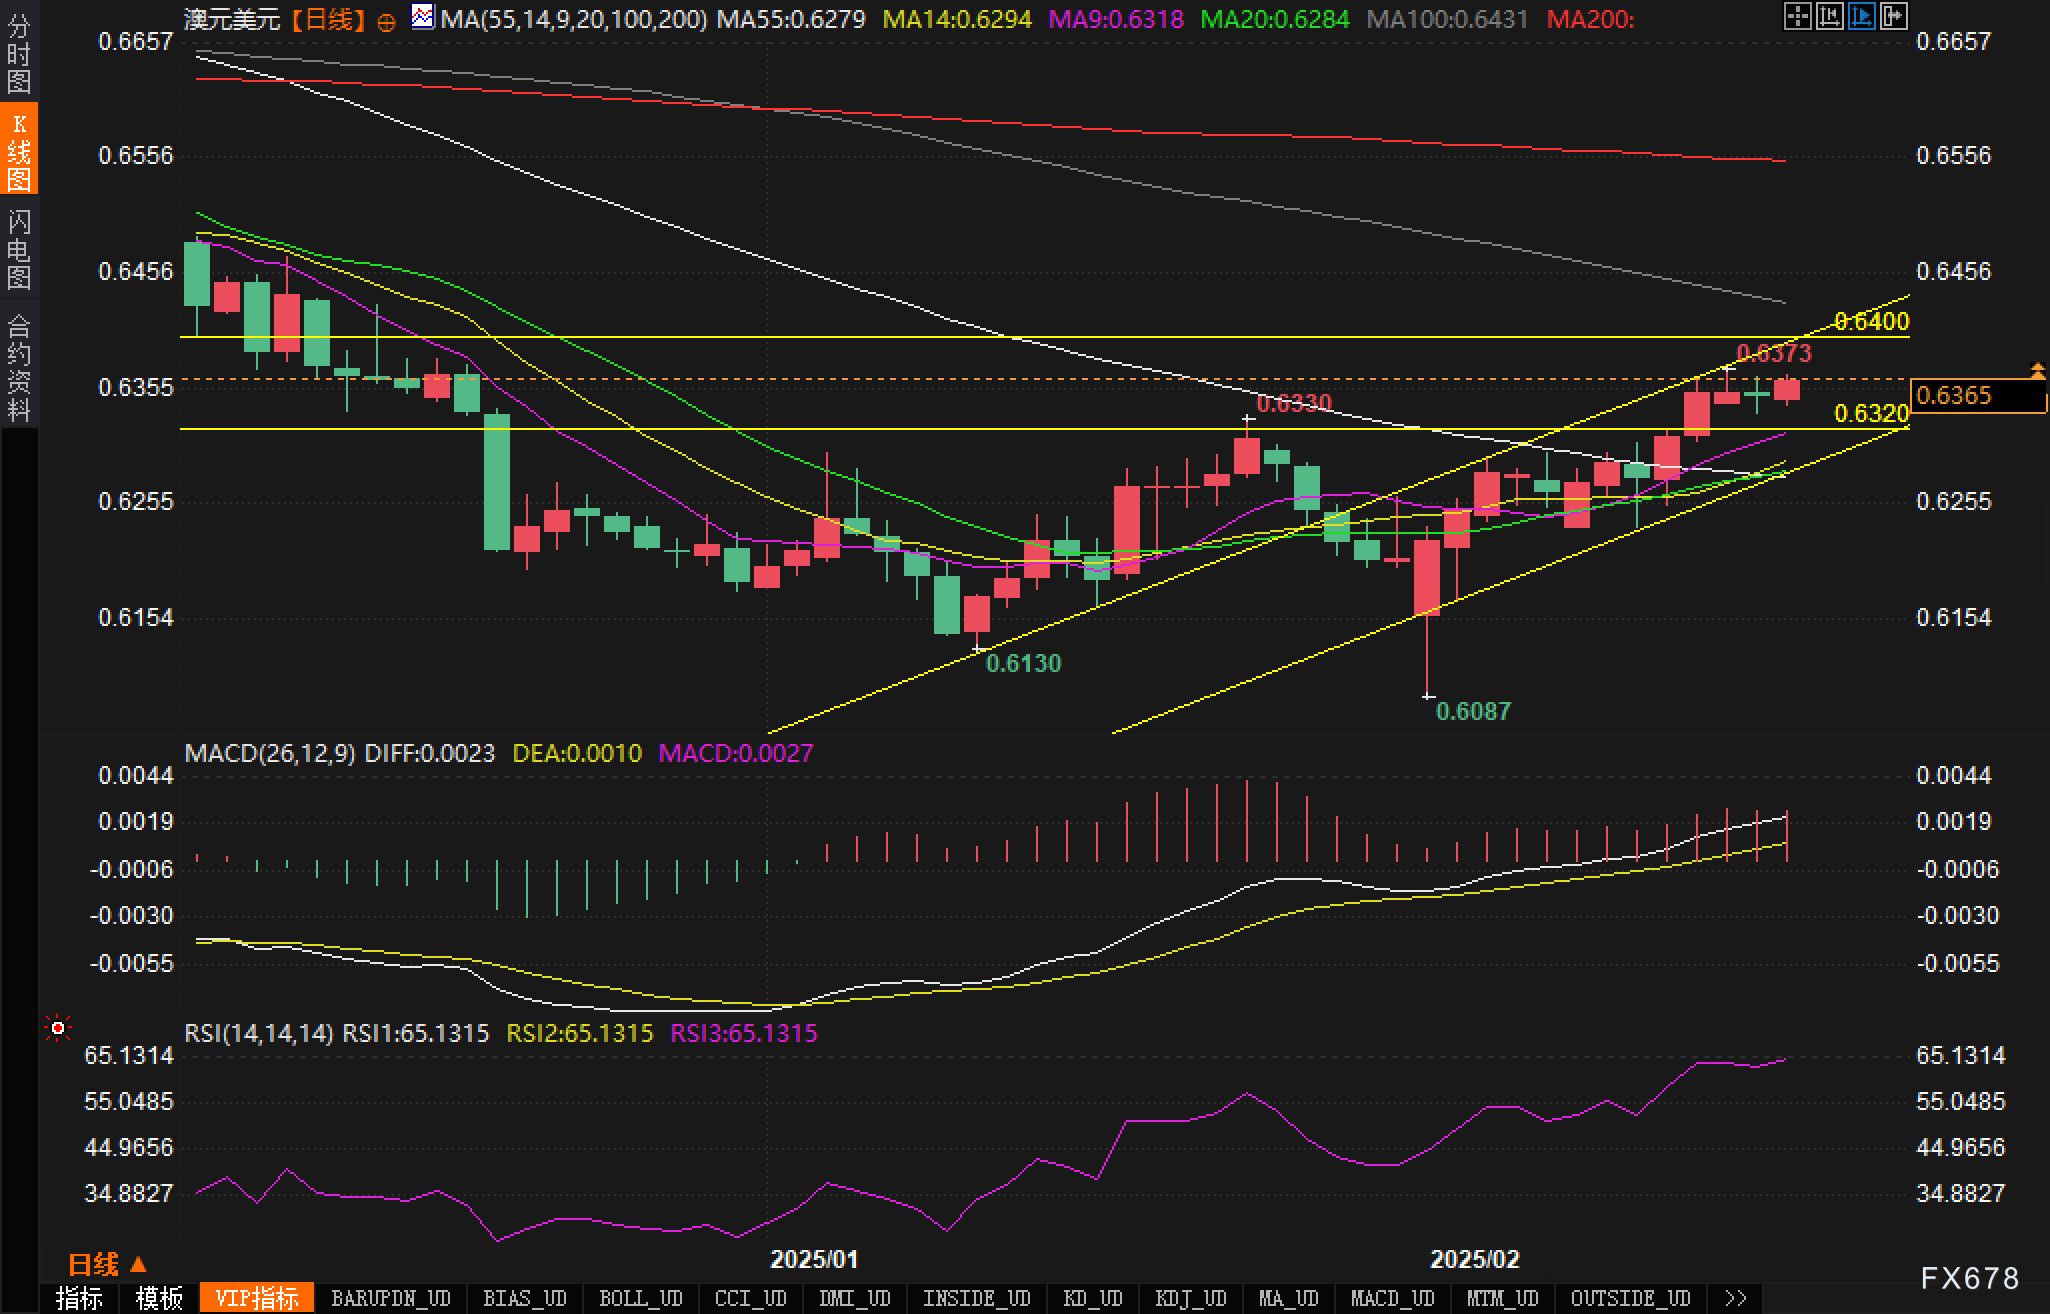Click the second chart-mode icon at top right
Screen dimensions: 2050x1314
(1829, 16)
